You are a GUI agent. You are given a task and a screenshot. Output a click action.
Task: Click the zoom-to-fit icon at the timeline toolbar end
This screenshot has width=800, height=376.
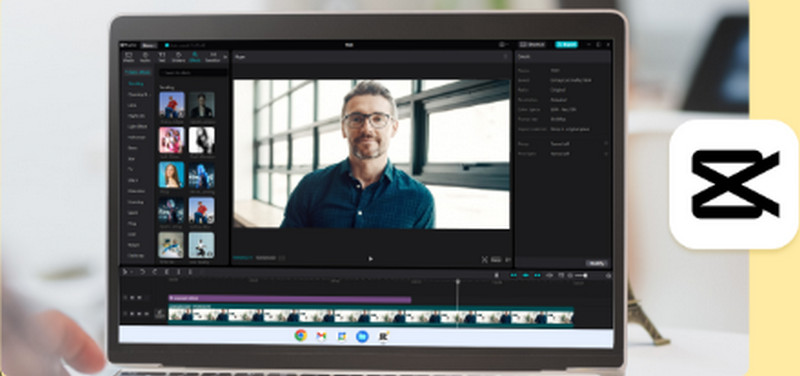(x=608, y=275)
